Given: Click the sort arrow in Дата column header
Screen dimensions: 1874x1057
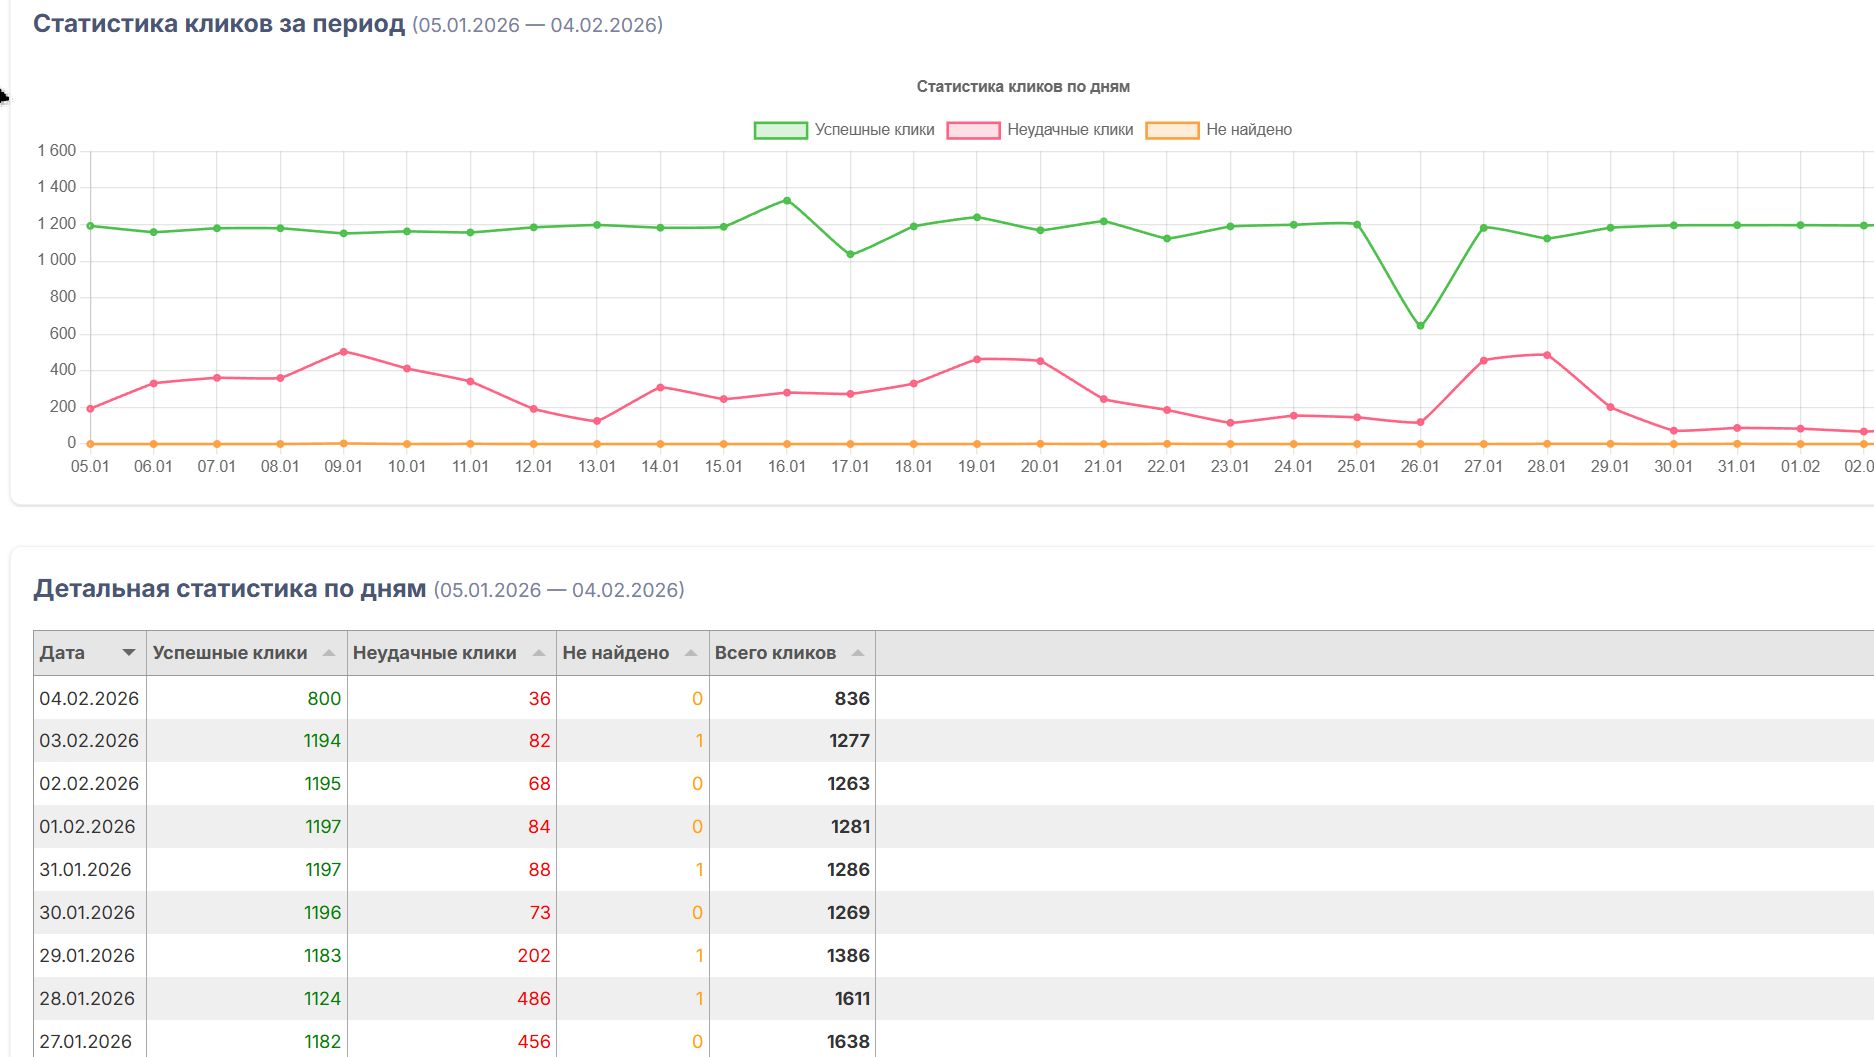Looking at the screenshot, I should coord(128,653).
